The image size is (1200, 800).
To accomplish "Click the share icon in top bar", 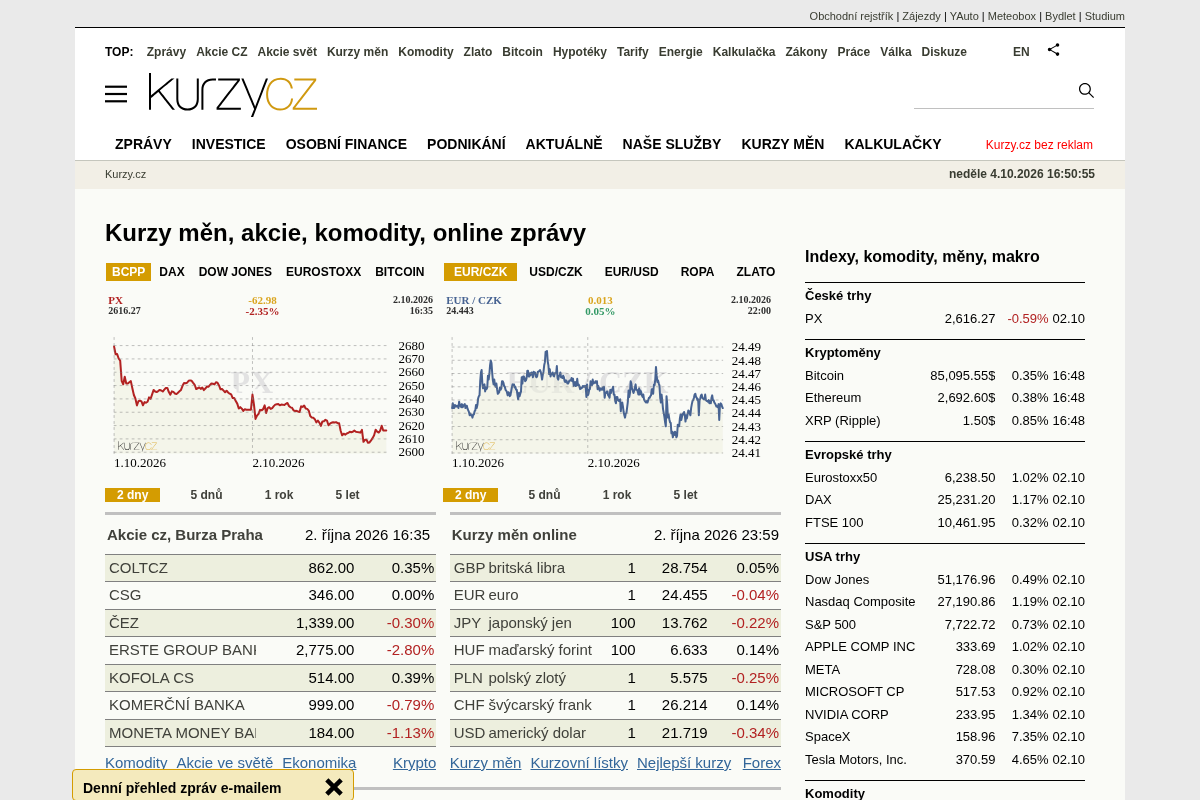I will (x=1053, y=49).
